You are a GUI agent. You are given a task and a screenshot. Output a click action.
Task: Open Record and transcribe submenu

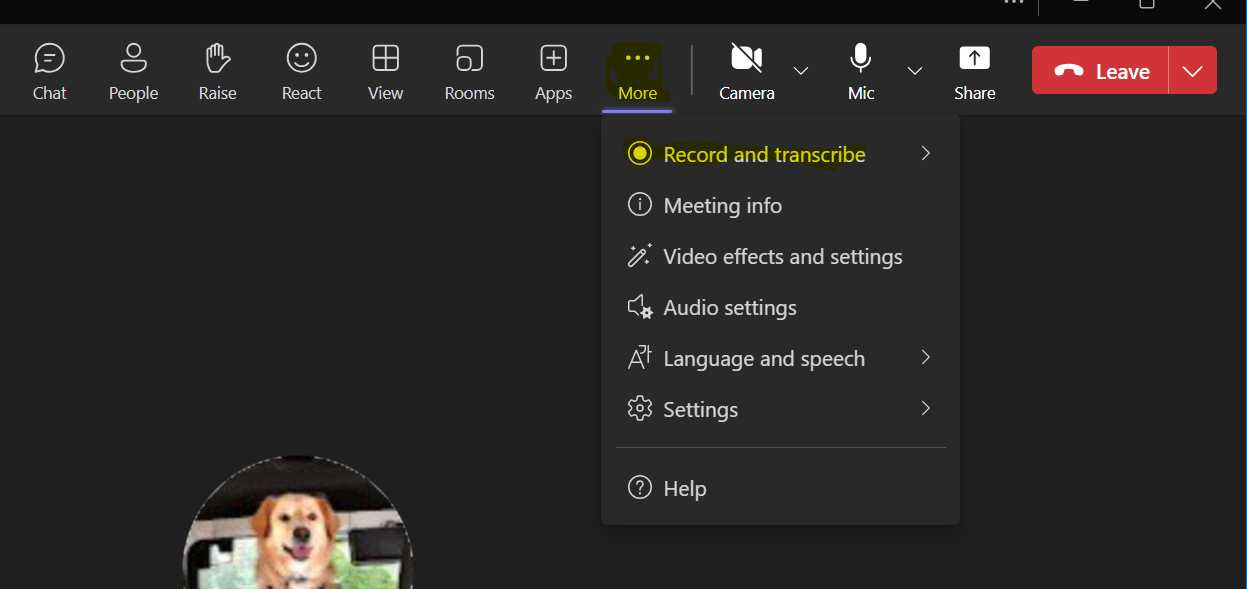click(x=780, y=154)
